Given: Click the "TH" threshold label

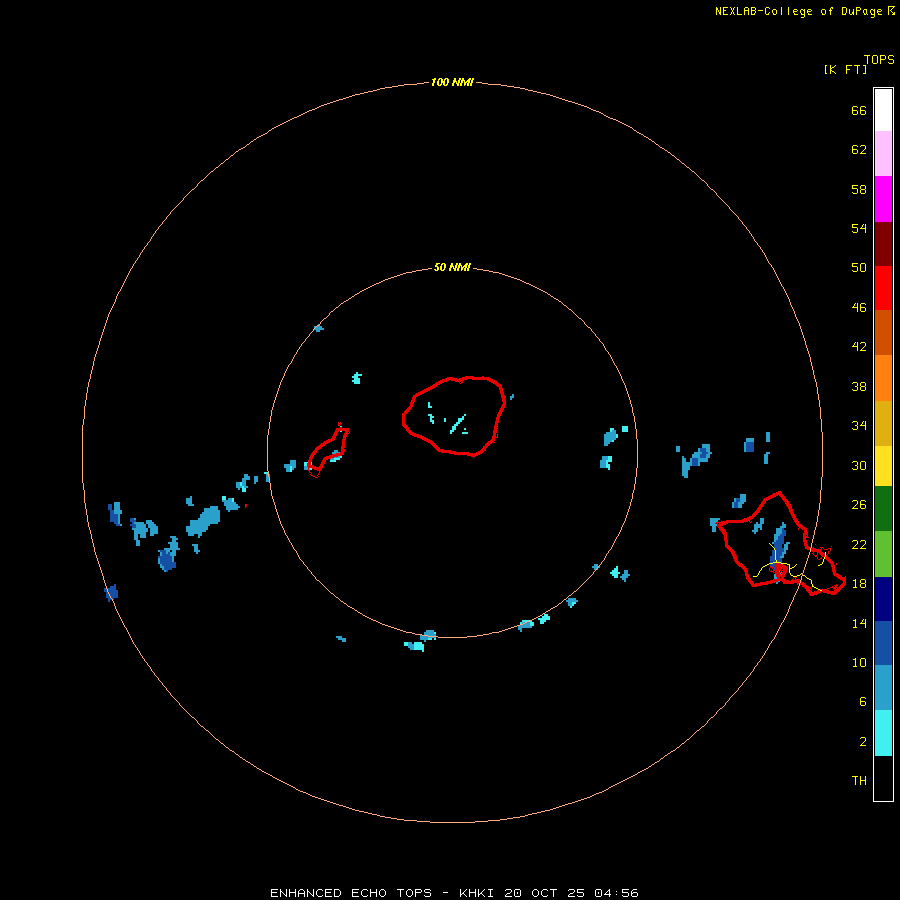Looking at the screenshot, I should tap(859, 781).
